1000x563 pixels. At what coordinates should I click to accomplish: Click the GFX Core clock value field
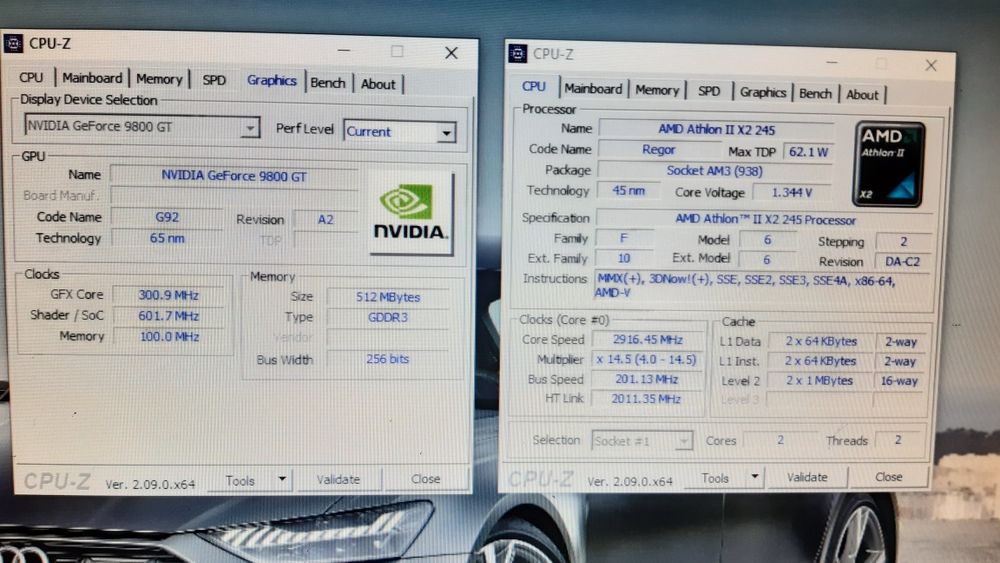168,295
